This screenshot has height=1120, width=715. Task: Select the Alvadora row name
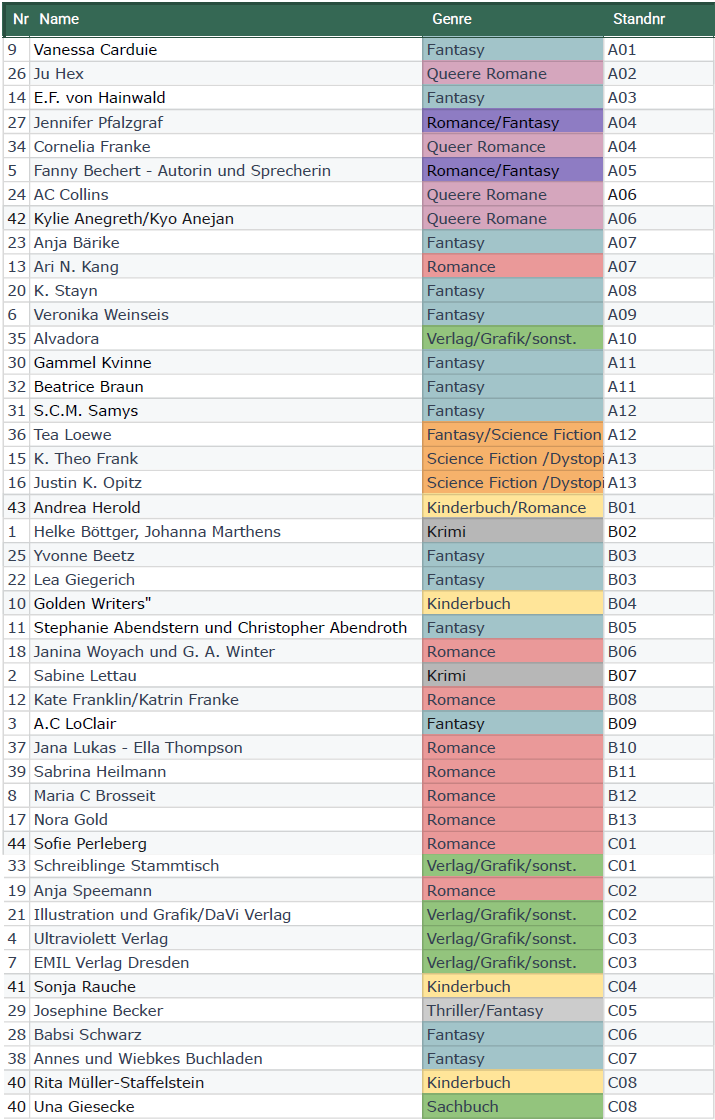pos(226,339)
